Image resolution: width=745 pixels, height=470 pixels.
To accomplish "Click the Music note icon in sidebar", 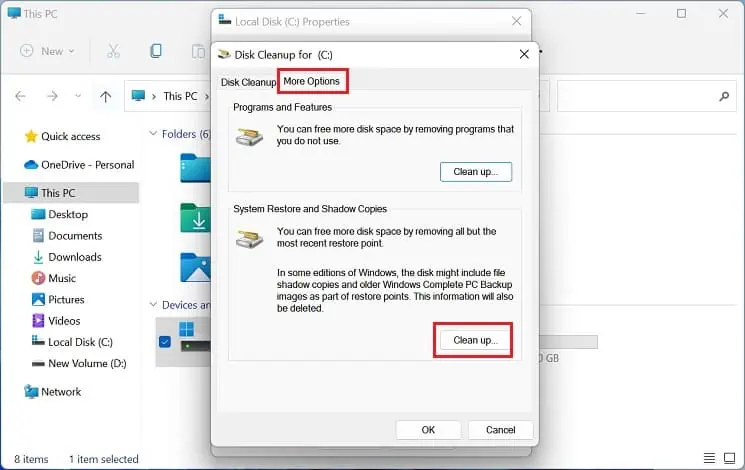I will point(38,278).
